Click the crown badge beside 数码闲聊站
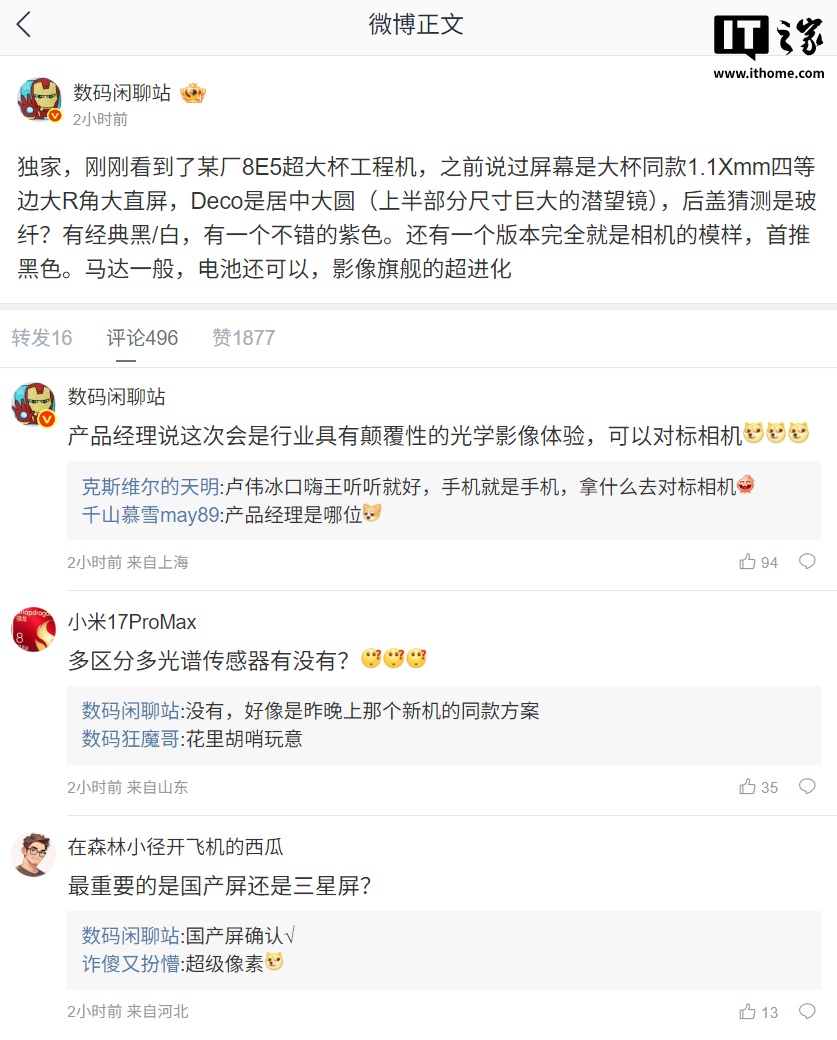Viewport: 837px width, 1040px height. (x=192, y=94)
